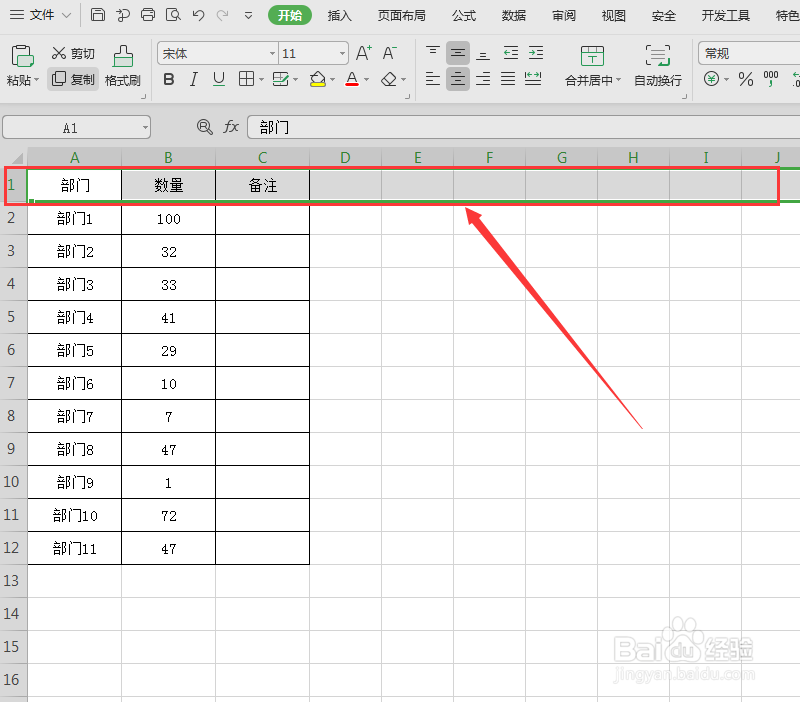The width and height of the screenshot is (800, 702).
Task: Click the Cut (剪切) icon
Action: coord(73,53)
